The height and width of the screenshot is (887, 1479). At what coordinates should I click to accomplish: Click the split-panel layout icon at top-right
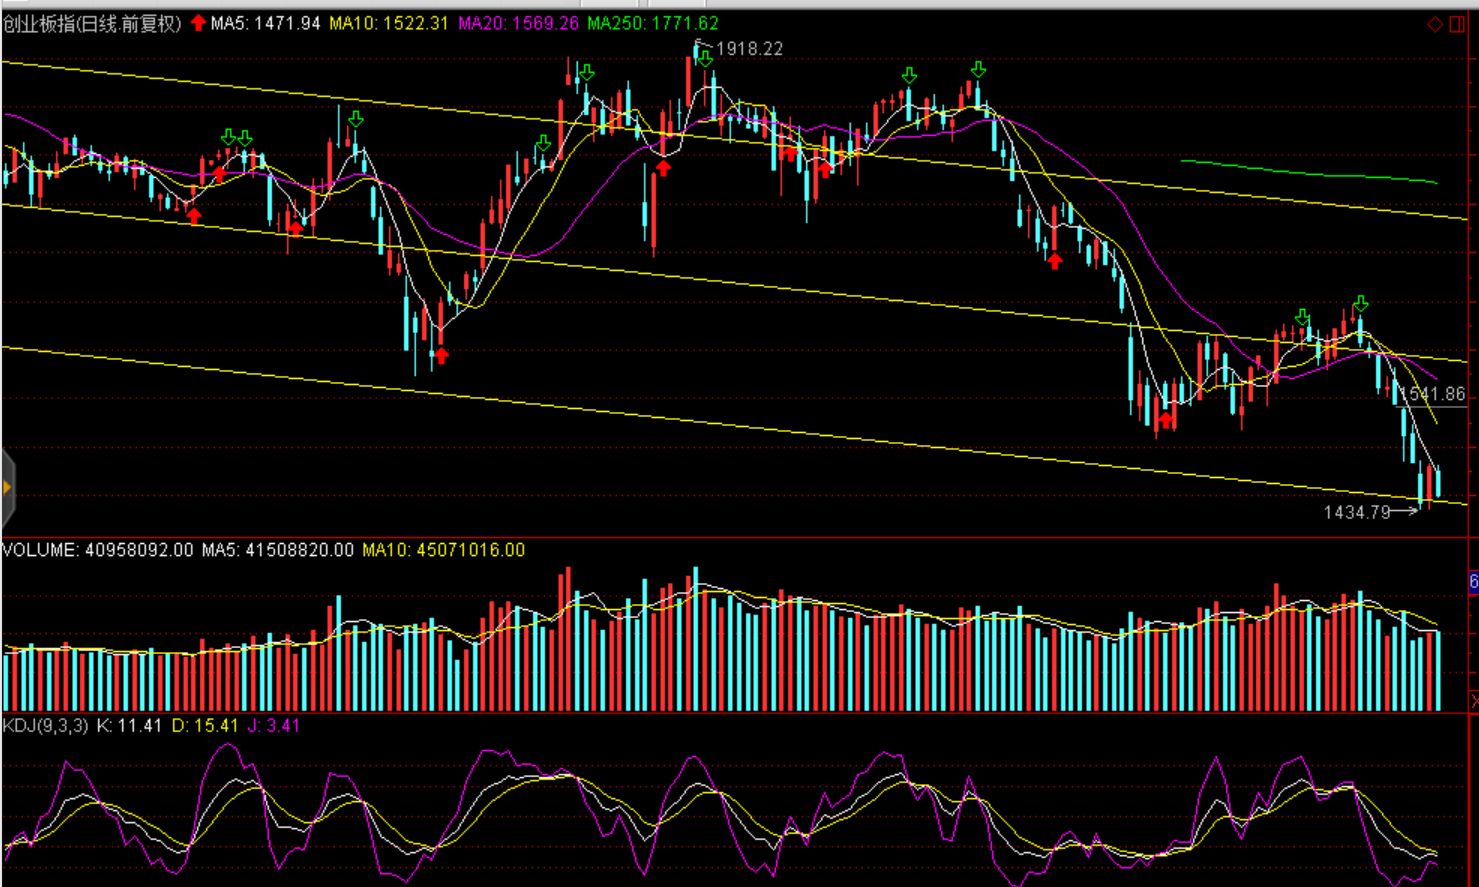coord(1457,24)
